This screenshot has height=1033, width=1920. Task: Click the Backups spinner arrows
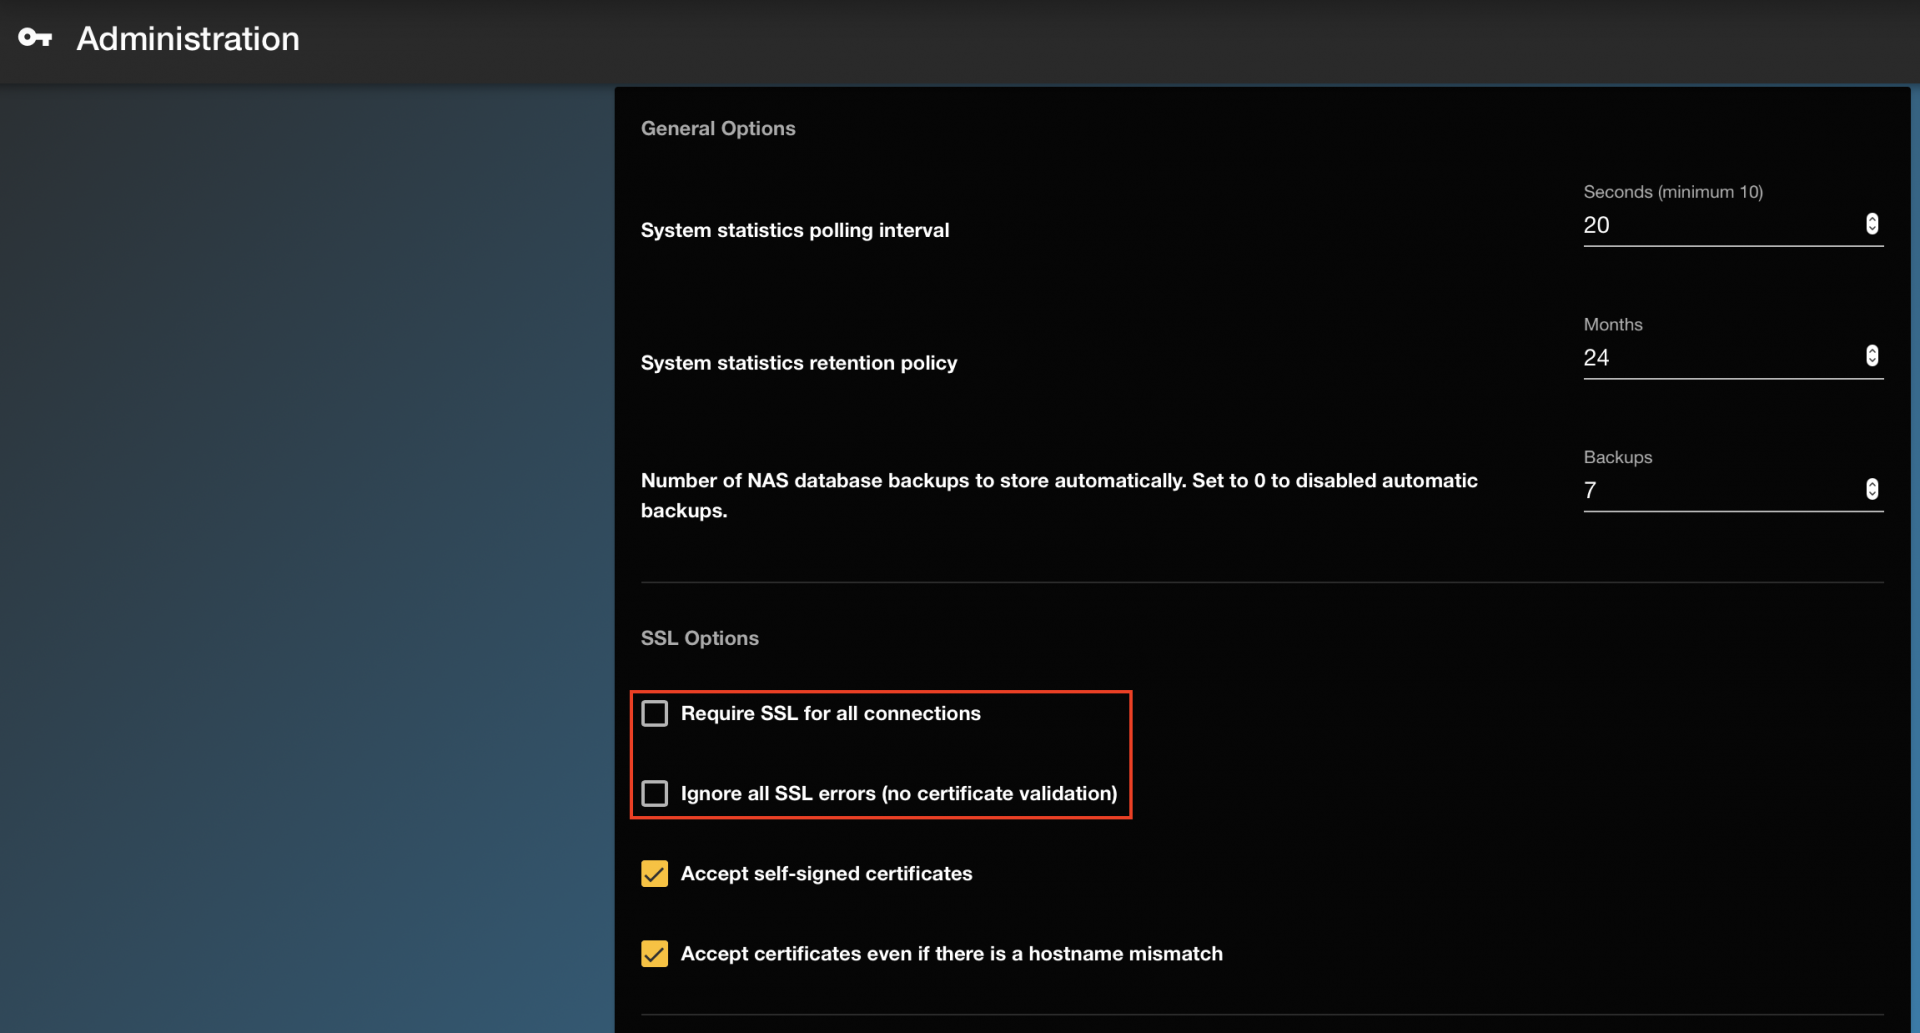1872,489
